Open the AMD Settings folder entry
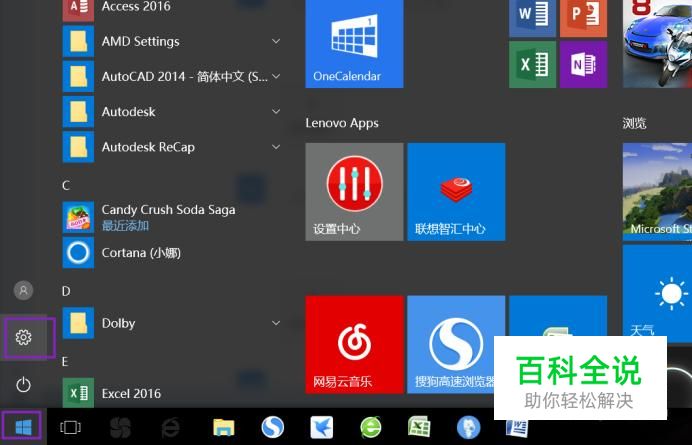Image resolution: width=692 pixels, height=445 pixels. [x=174, y=41]
